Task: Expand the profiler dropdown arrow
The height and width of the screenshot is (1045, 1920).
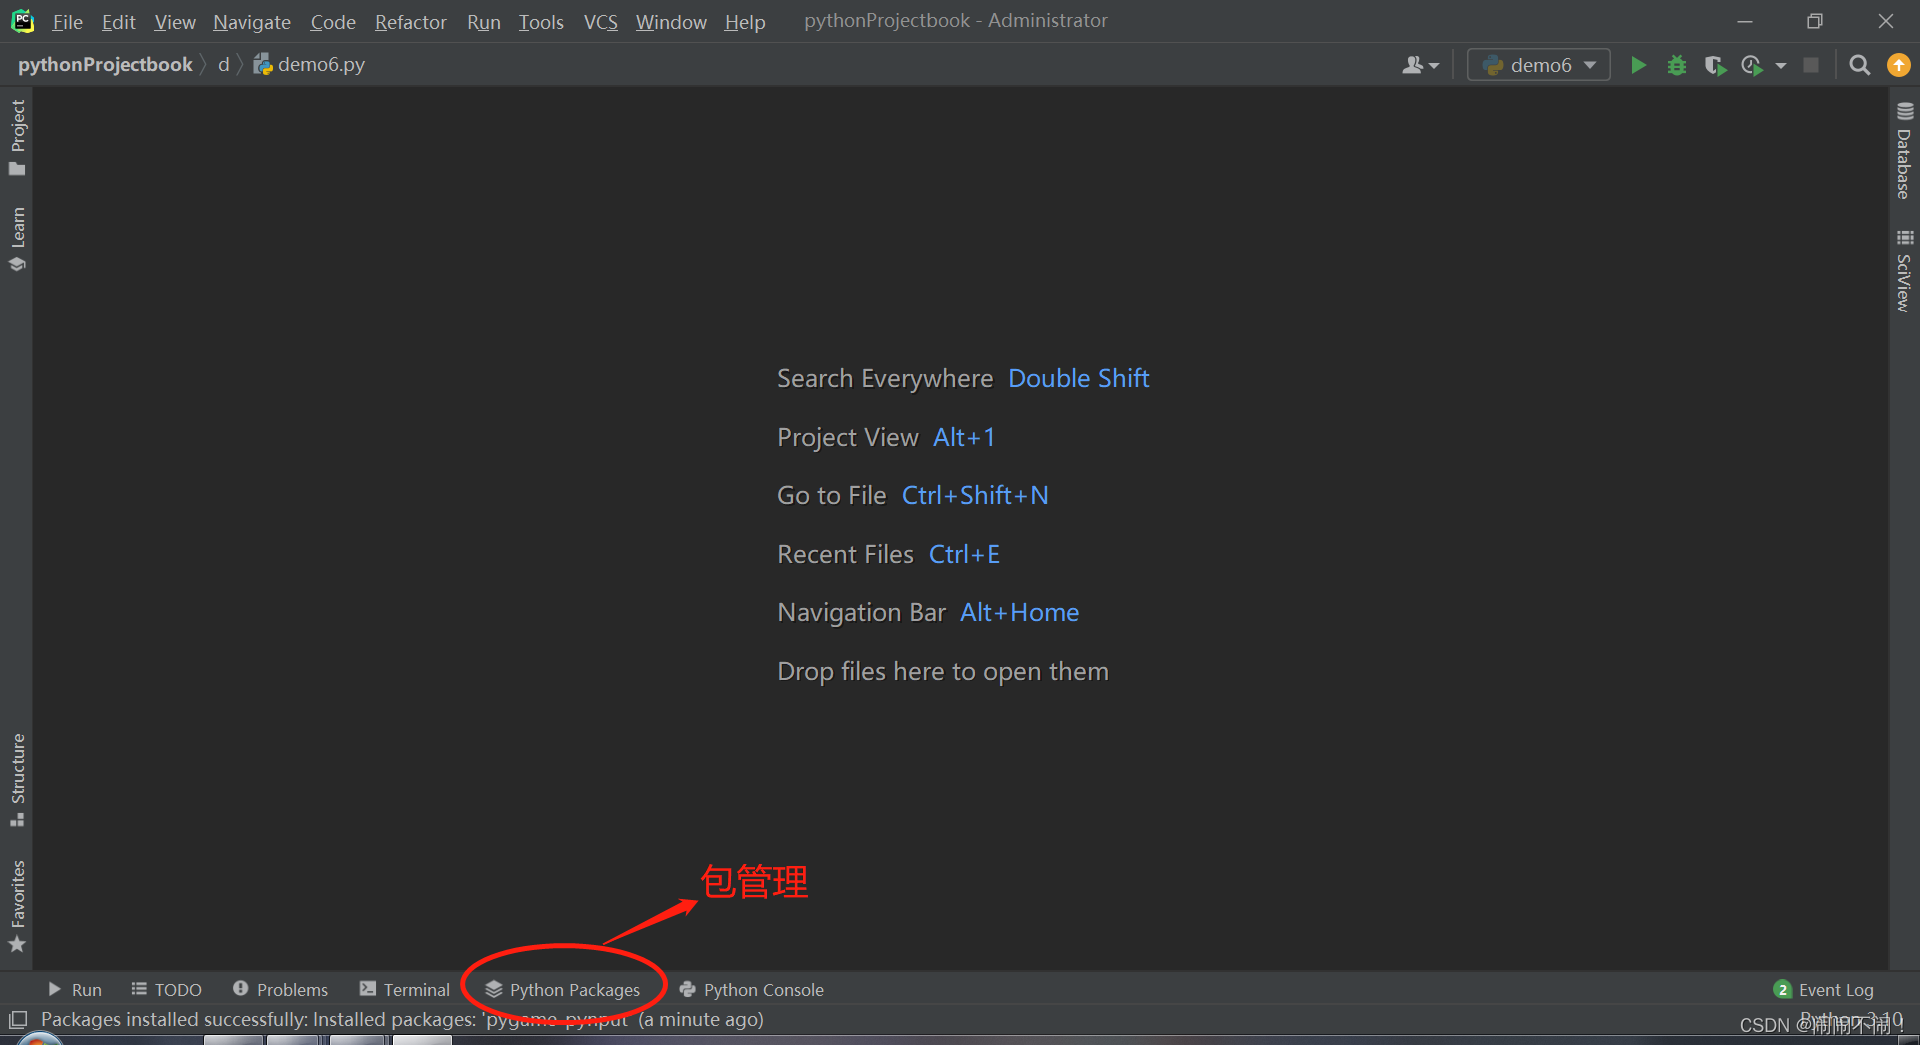Action: pos(1781,66)
